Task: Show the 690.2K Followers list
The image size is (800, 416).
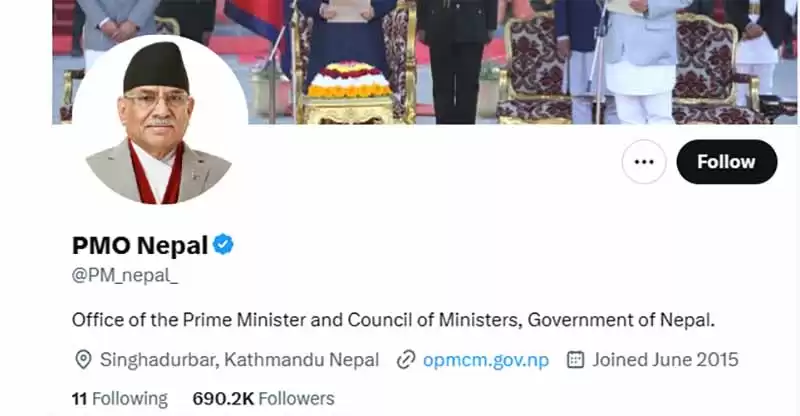Action: (x=263, y=398)
